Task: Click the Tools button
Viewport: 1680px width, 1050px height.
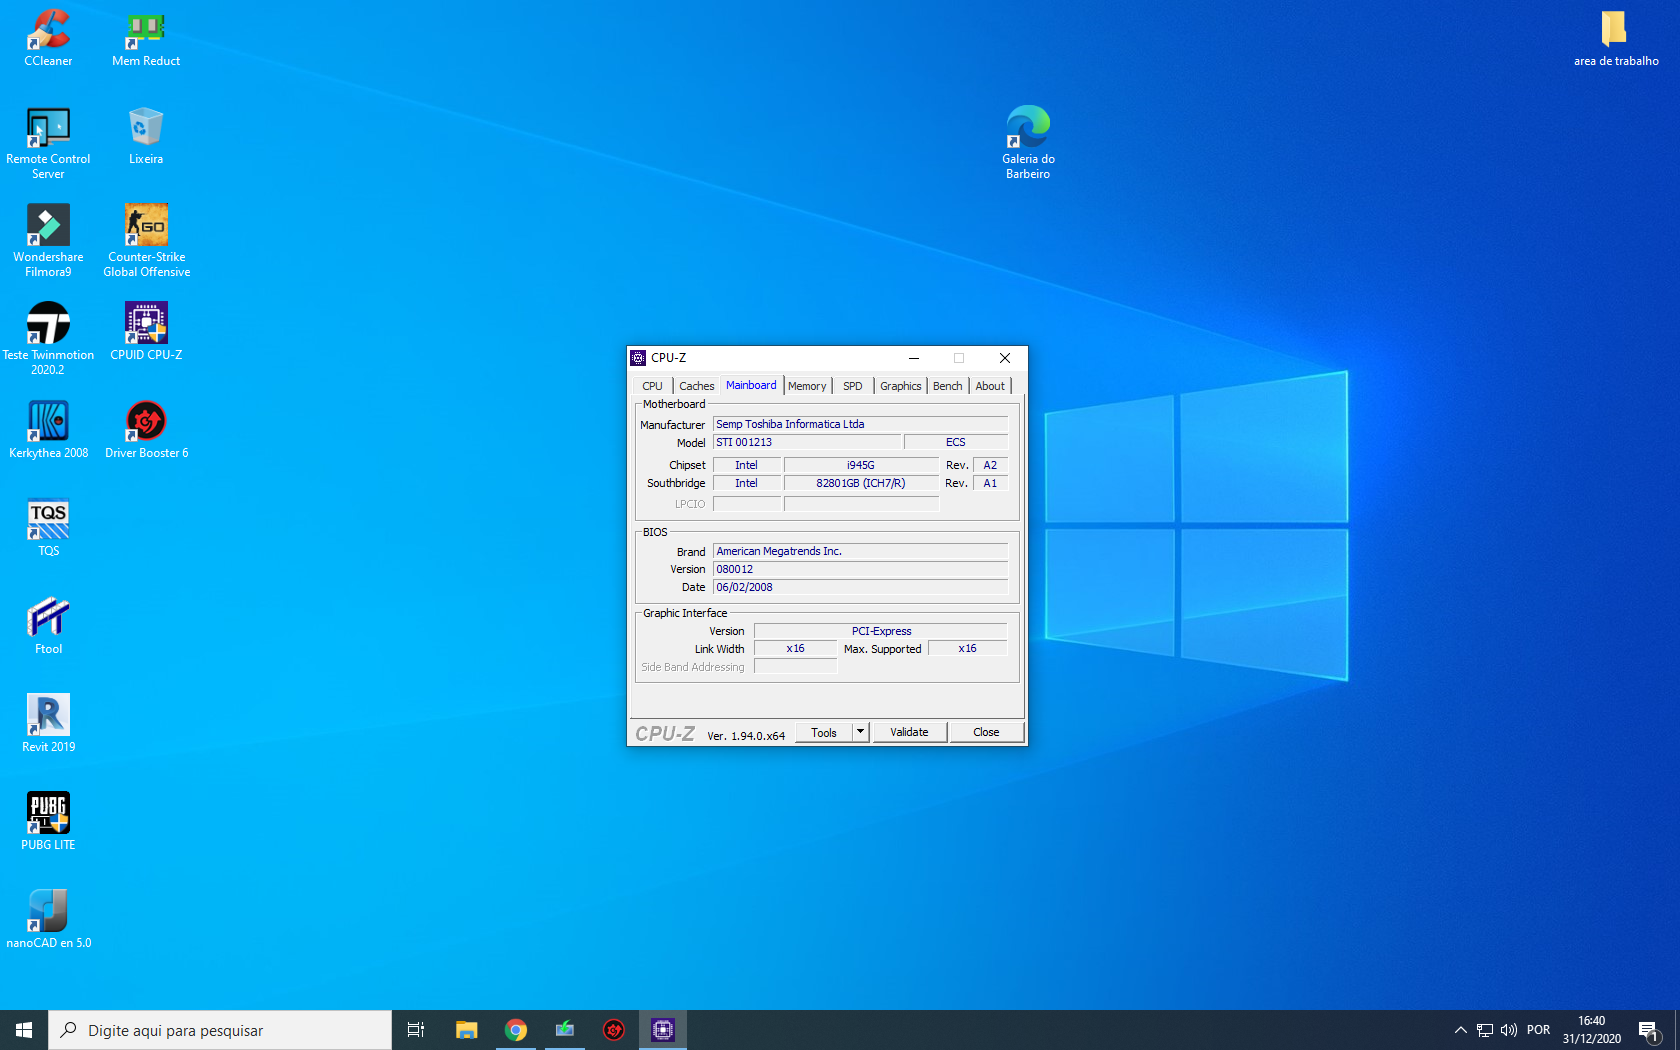Action: [x=824, y=732]
